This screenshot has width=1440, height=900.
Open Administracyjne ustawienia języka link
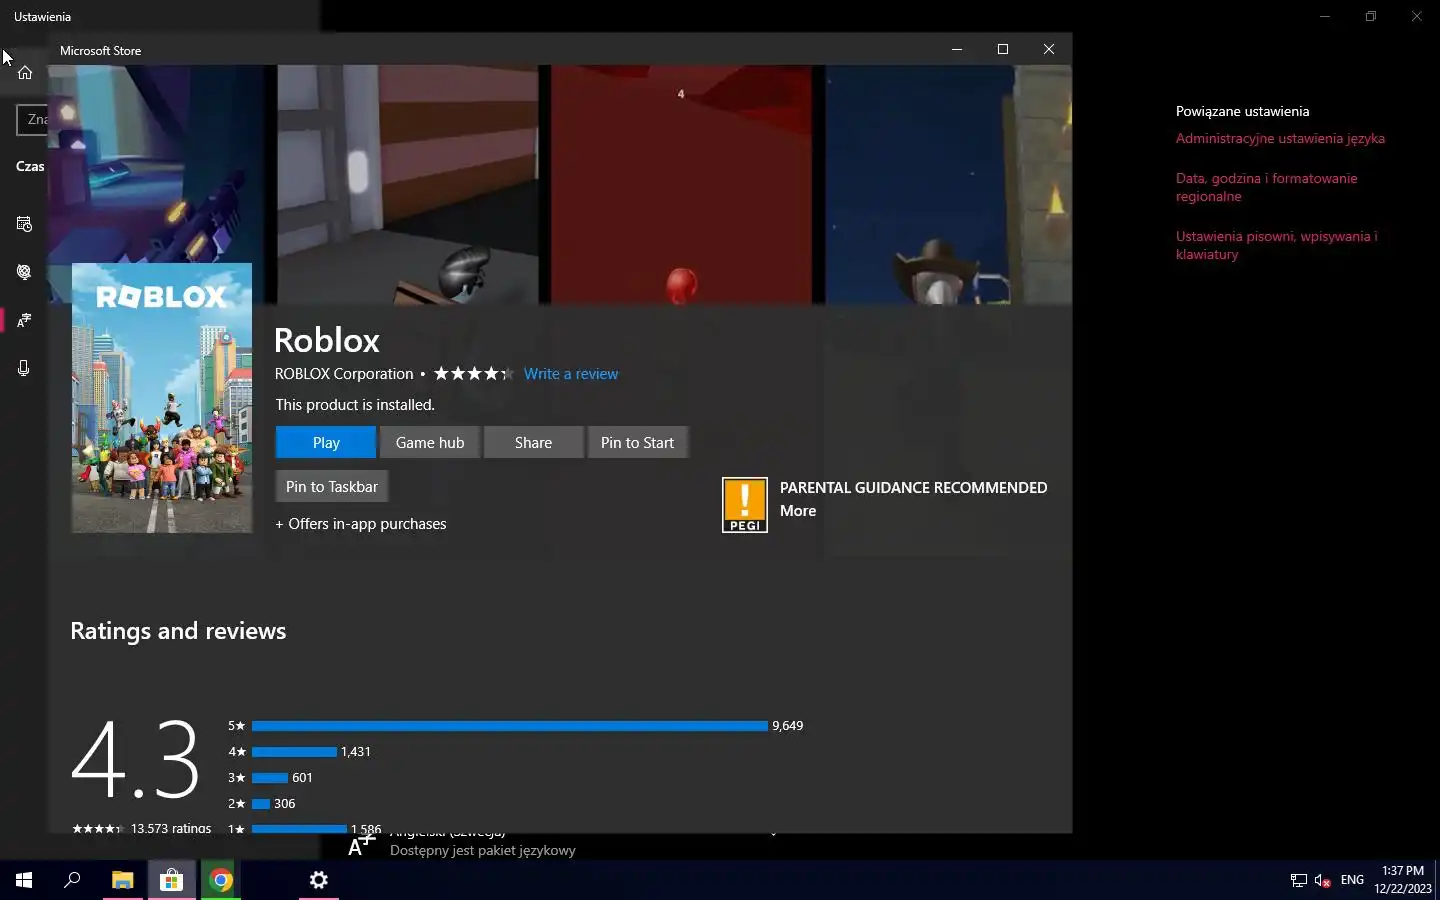pyautogui.click(x=1280, y=139)
